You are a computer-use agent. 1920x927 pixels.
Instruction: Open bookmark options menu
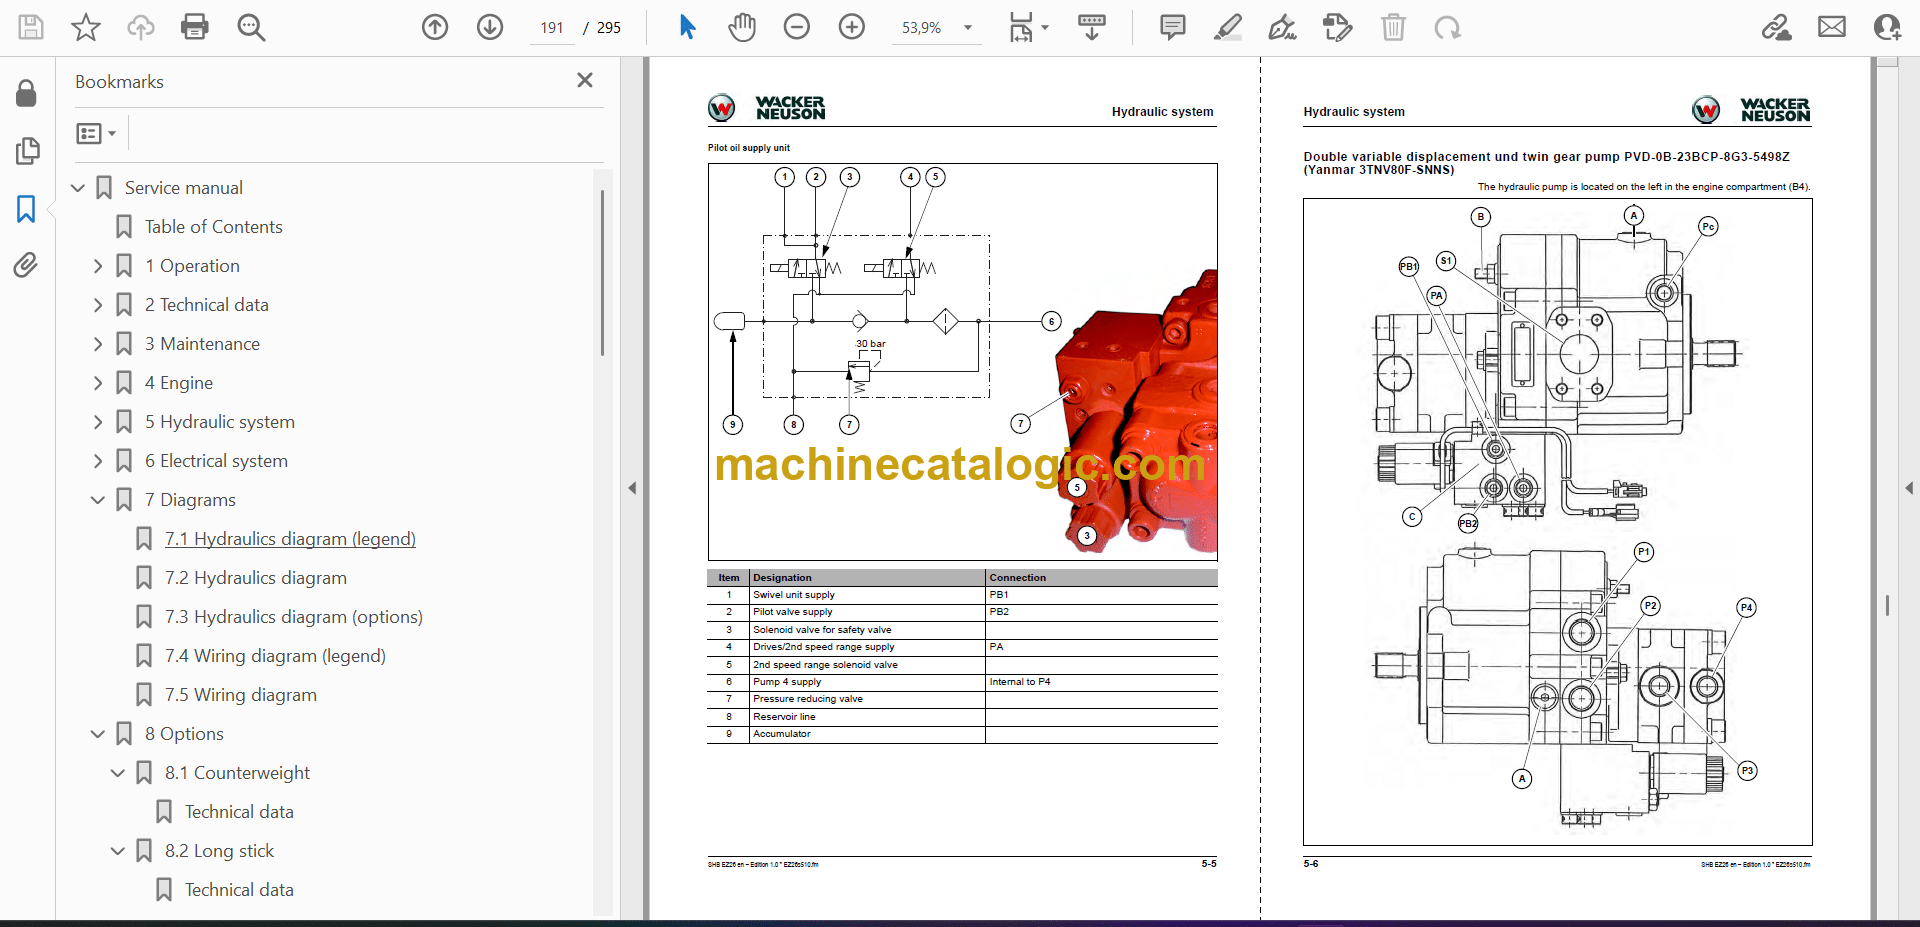click(96, 133)
